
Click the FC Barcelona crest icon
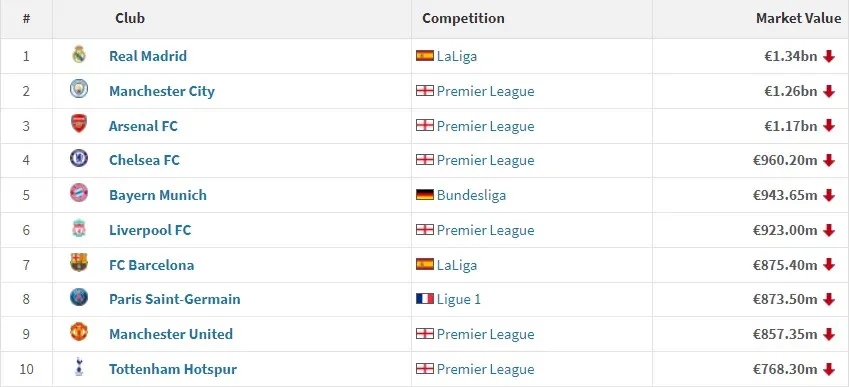pyautogui.click(x=79, y=263)
